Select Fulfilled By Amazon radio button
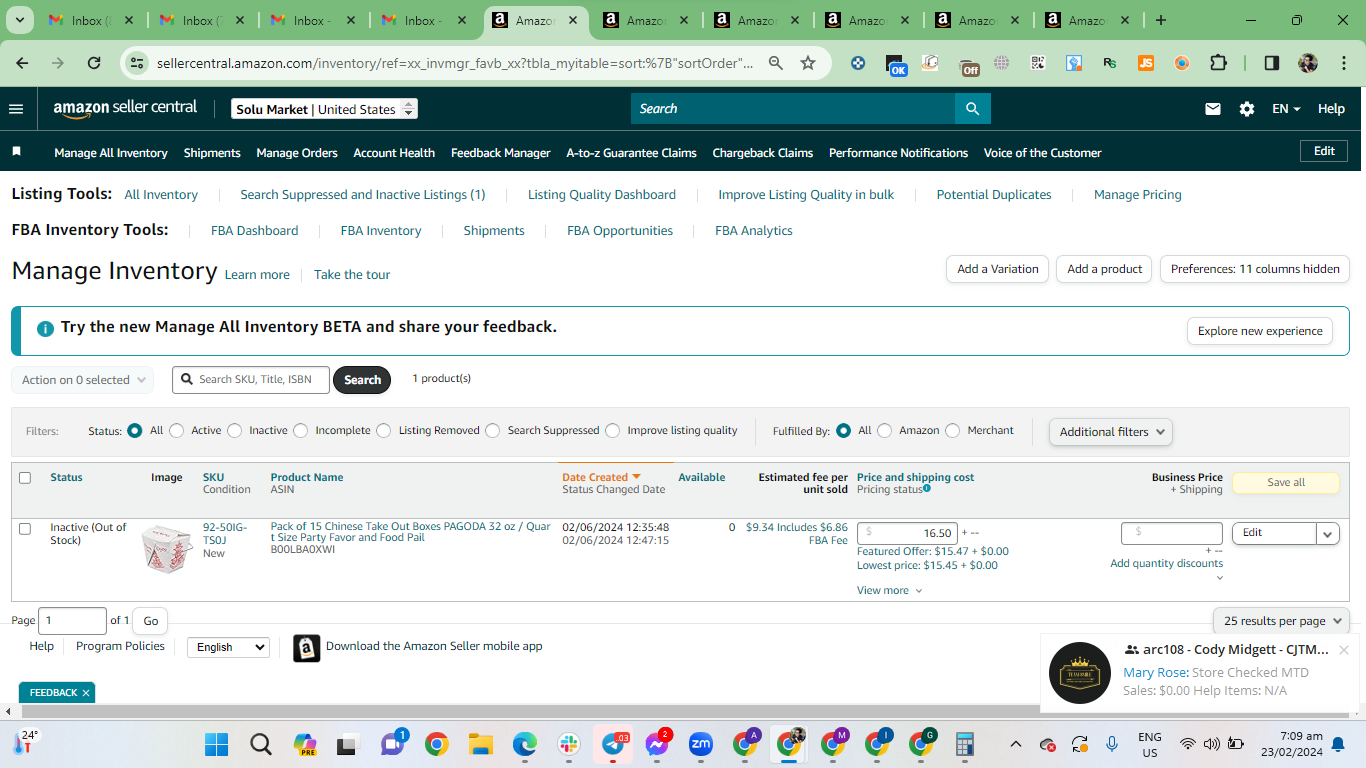 (885, 431)
